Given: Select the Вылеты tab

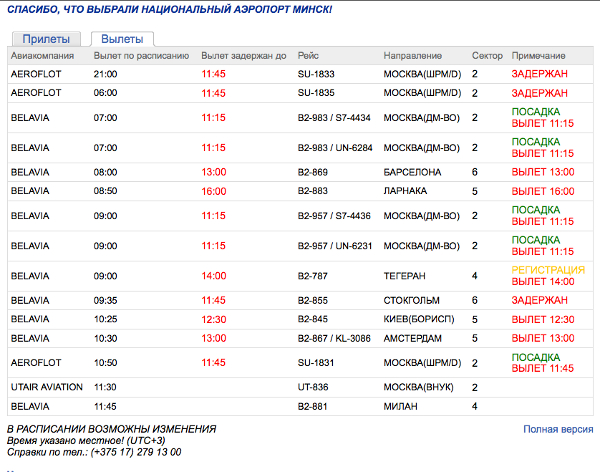Looking at the screenshot, I should [x=121, y=38].
